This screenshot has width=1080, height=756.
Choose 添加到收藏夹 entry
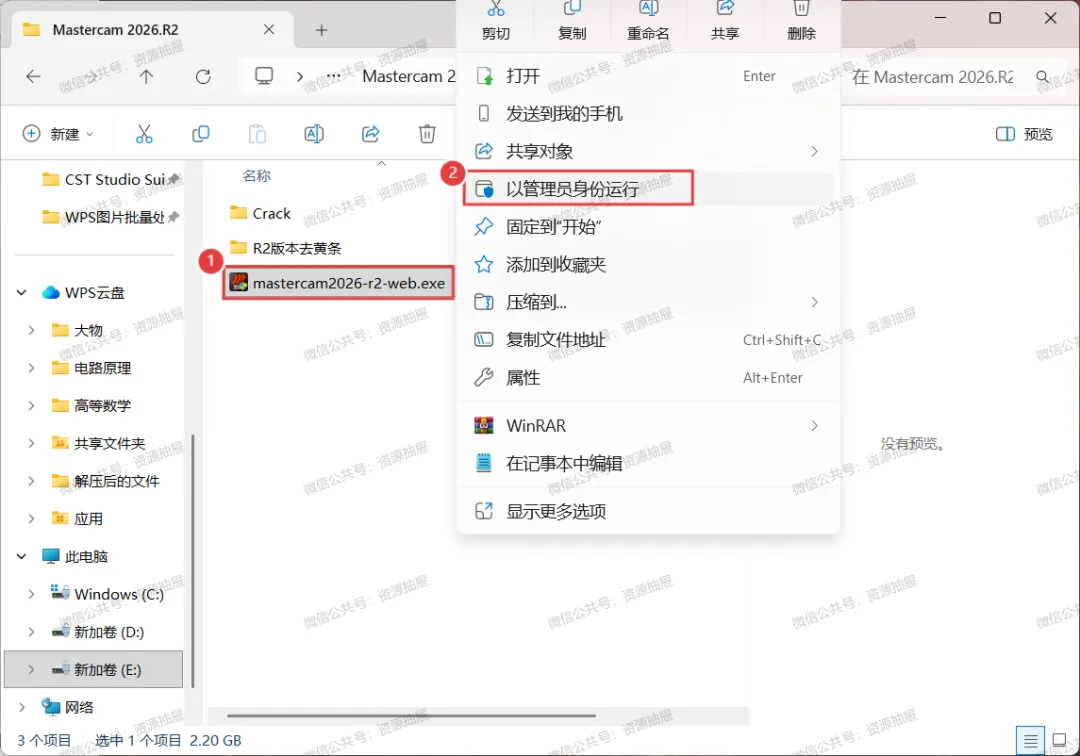(x=648, y=264)
